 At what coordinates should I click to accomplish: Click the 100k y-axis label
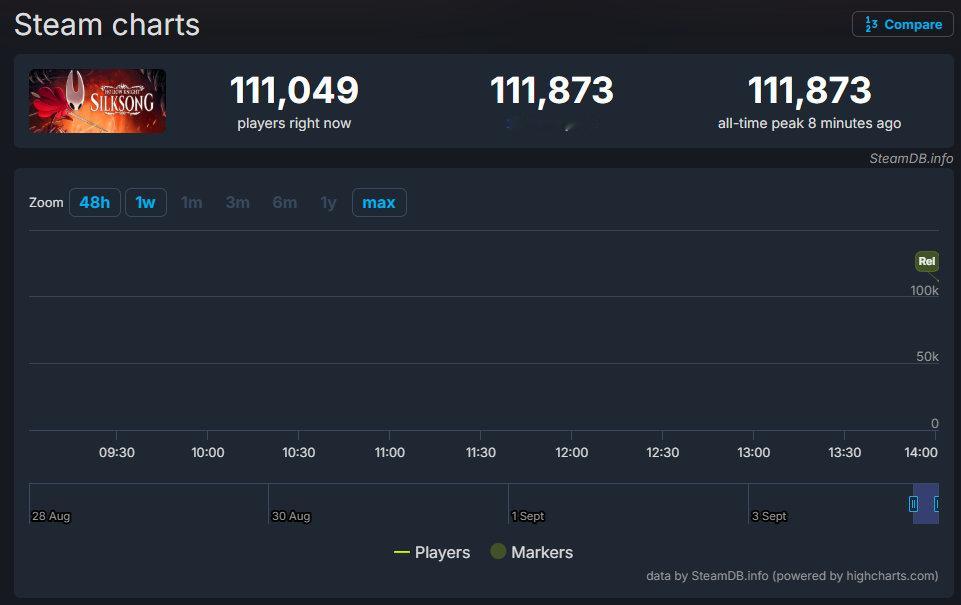924,291
